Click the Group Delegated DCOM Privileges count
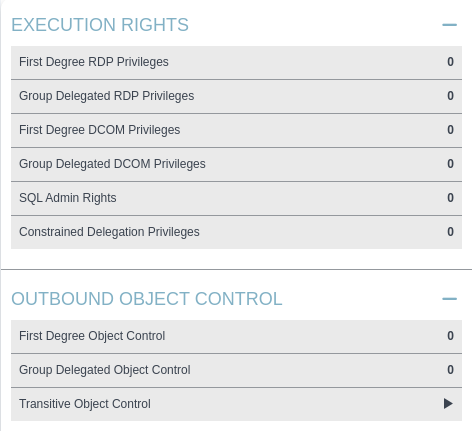Image resolution: width=472 pixels, height=431 pixels. pyautogui.click(x=450, y=164)
